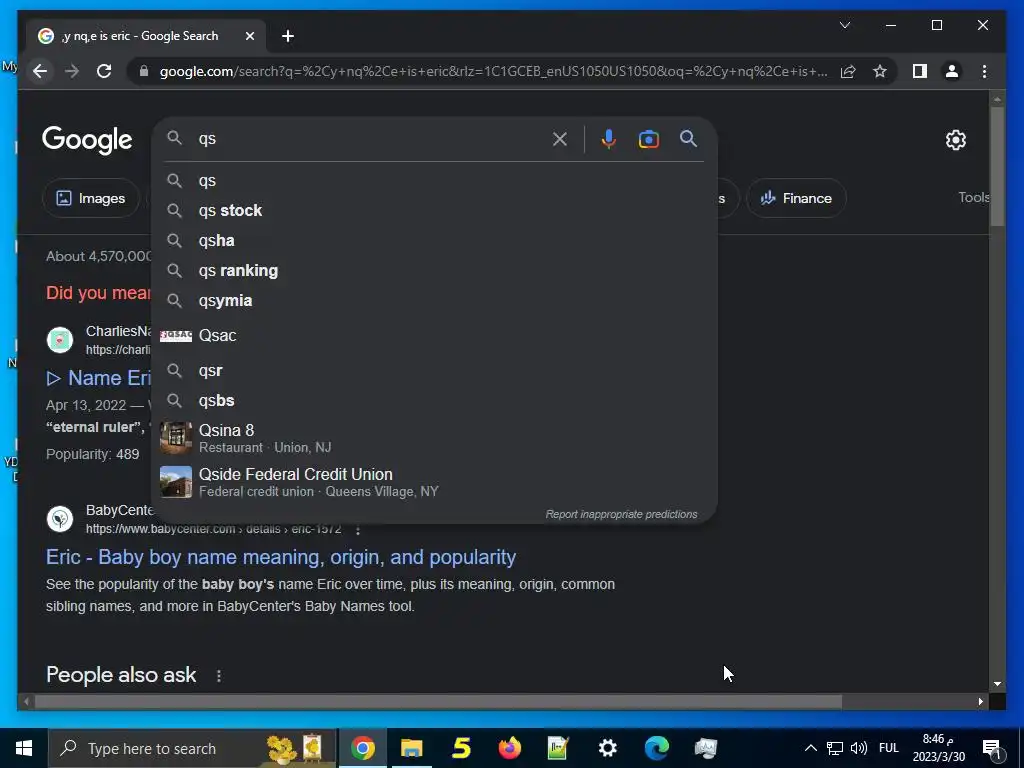Open People also ask options menu
Image resolution: width=1024 pixels, height=768 pixels.
click(219, 676)
